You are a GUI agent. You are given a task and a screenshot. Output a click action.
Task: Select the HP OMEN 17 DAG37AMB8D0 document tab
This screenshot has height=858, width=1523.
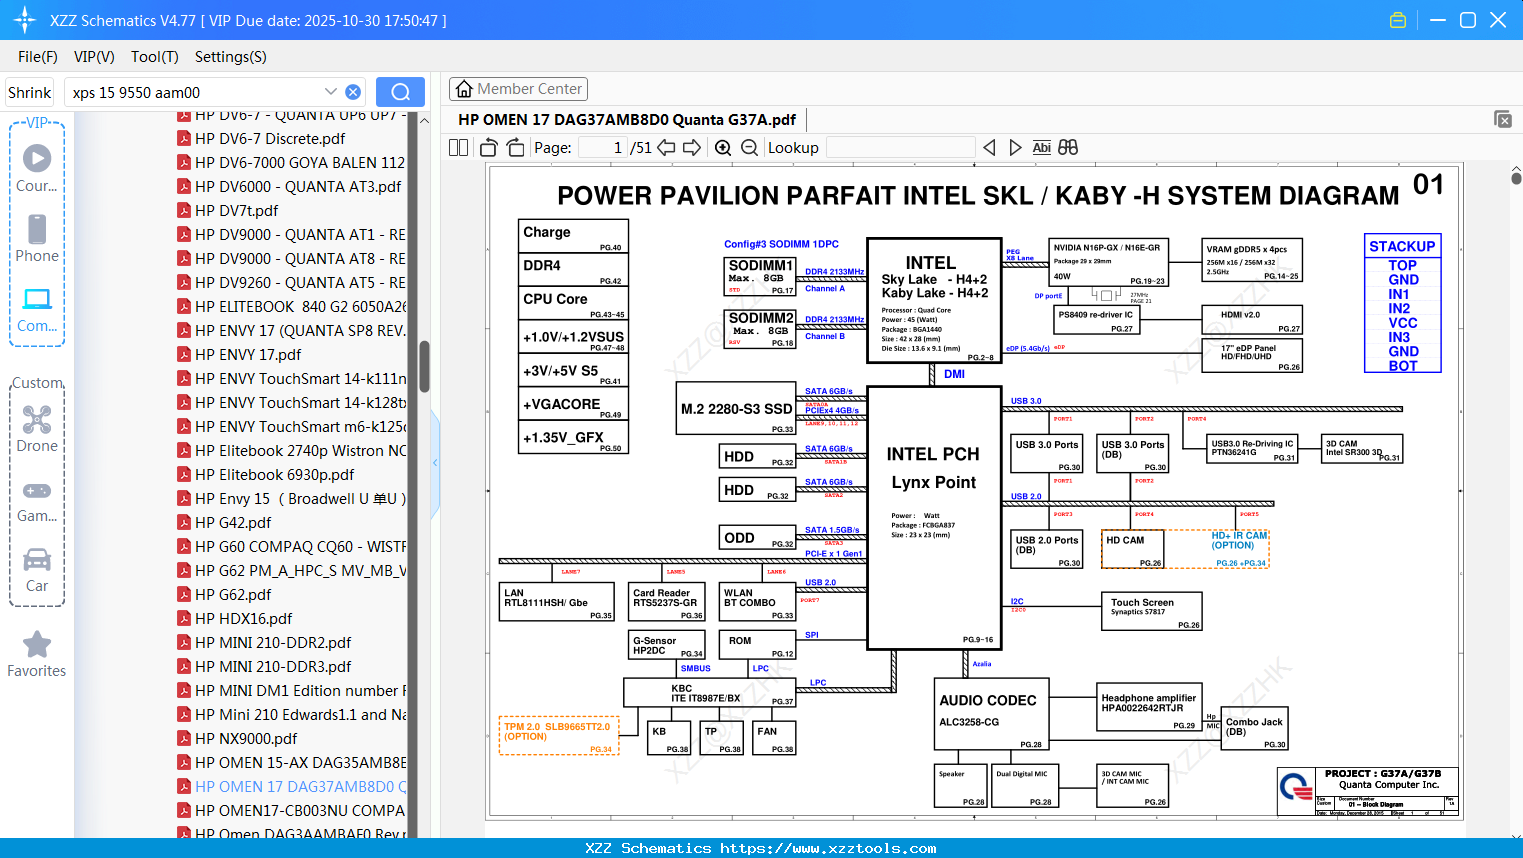pyautogui.click(x=627, y=120)
